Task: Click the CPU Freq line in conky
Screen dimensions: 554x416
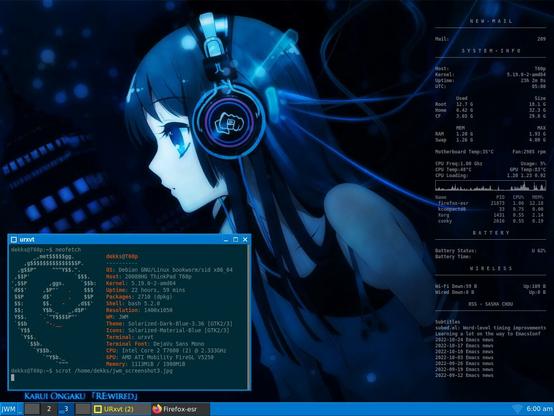Action: (459, 164)
